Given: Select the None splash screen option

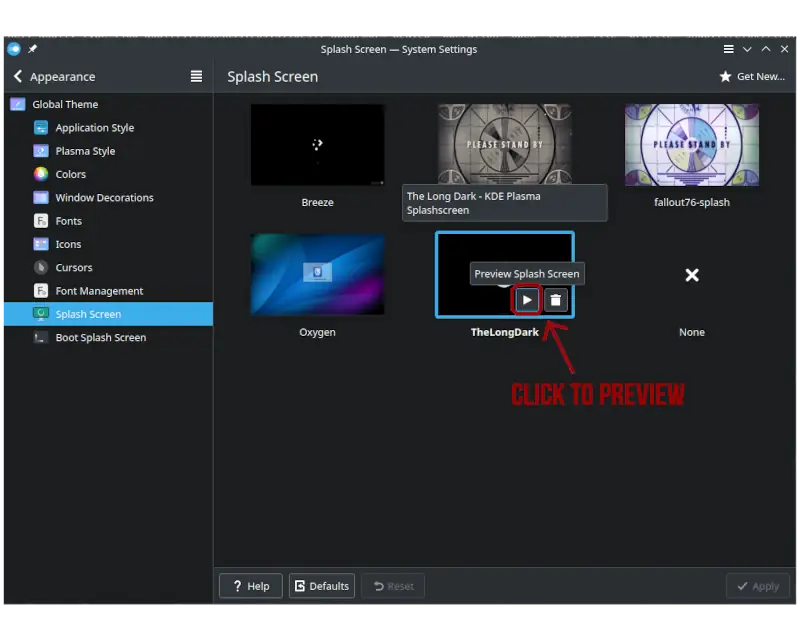Looking at the screenshot, I should point(691,275).
